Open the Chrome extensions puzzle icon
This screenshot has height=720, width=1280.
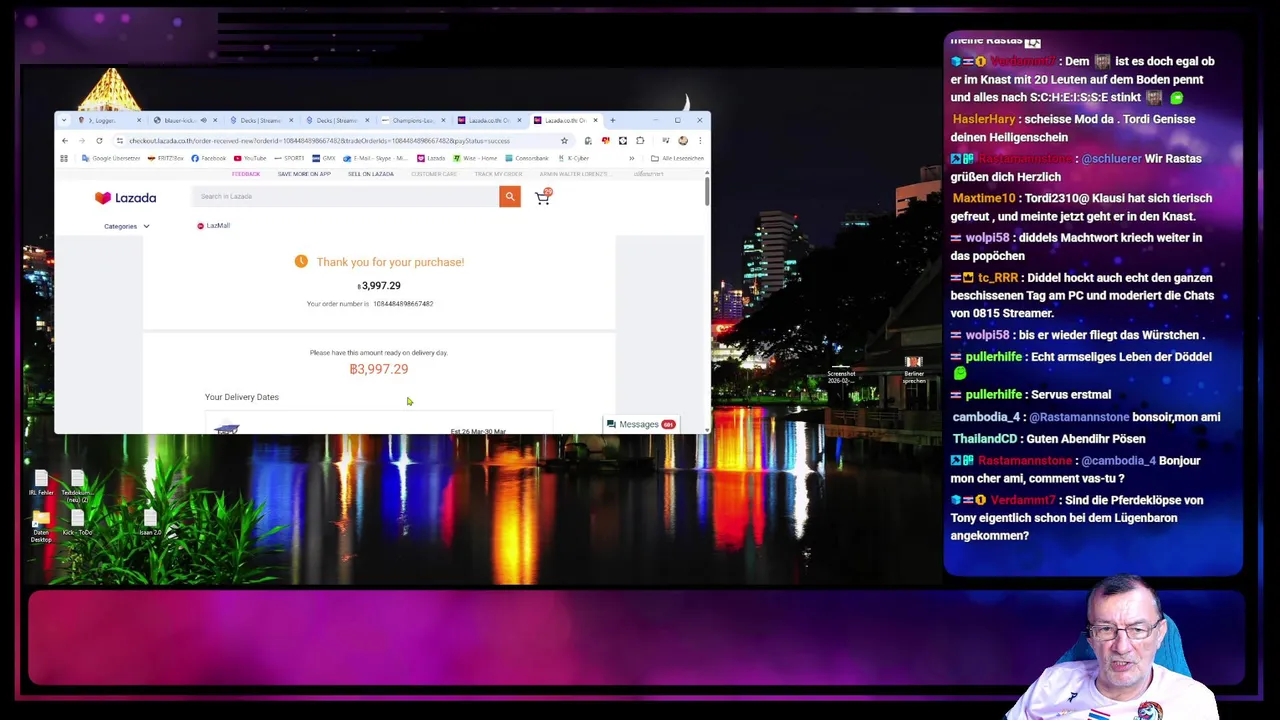[x=640, y=141]
